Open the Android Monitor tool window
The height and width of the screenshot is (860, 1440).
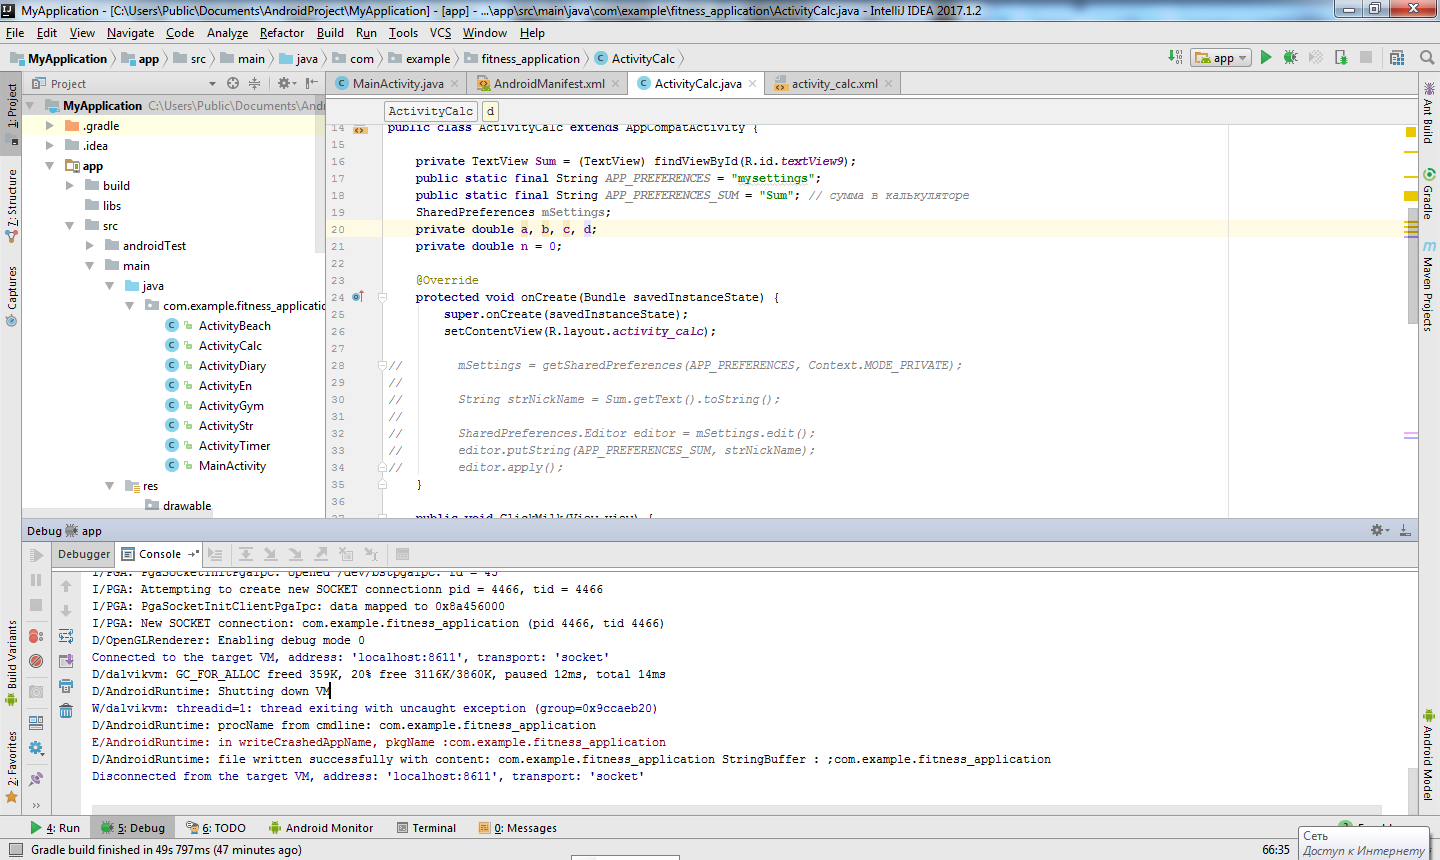pos(320,828)
